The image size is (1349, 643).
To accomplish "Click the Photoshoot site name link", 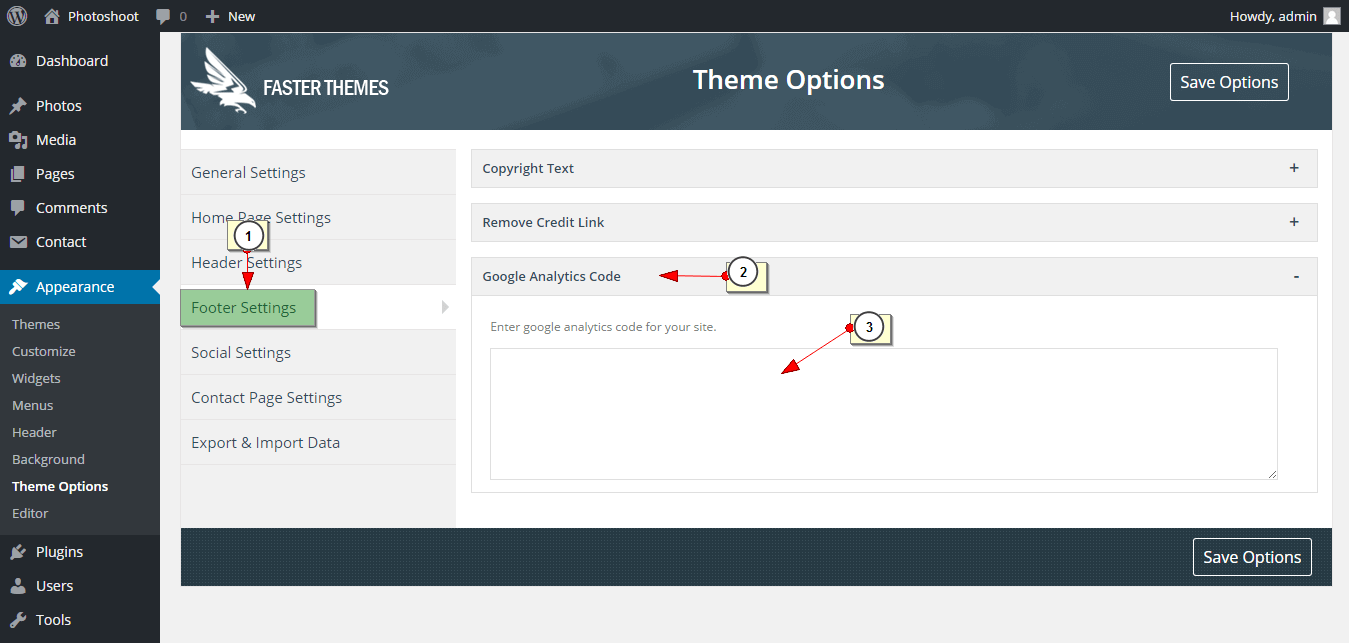I will pos(104,16).
